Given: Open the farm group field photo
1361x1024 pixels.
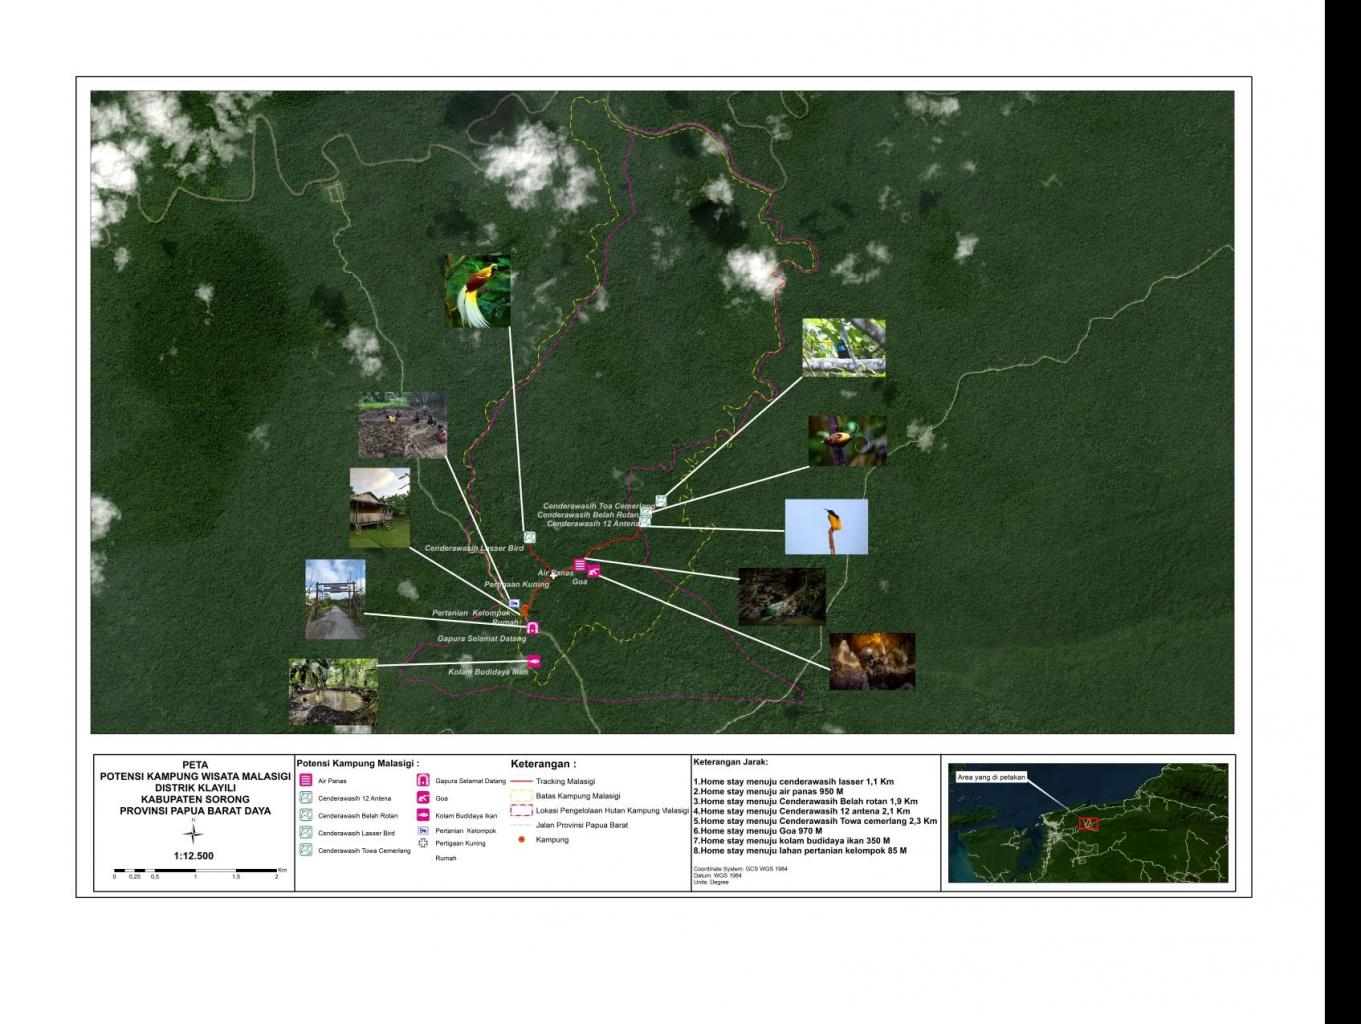Looking at the screenshot, I should pyautogui.click(x=402, y=426).
